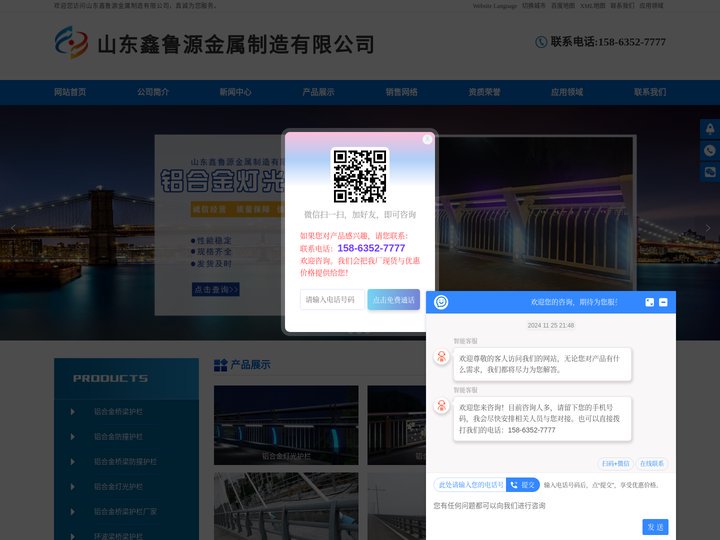The height and width of the screenshot is (540, 720).
Task: Expand 铝合金桥梁防撞护栏 category arrow
Action: click(73, 461)
